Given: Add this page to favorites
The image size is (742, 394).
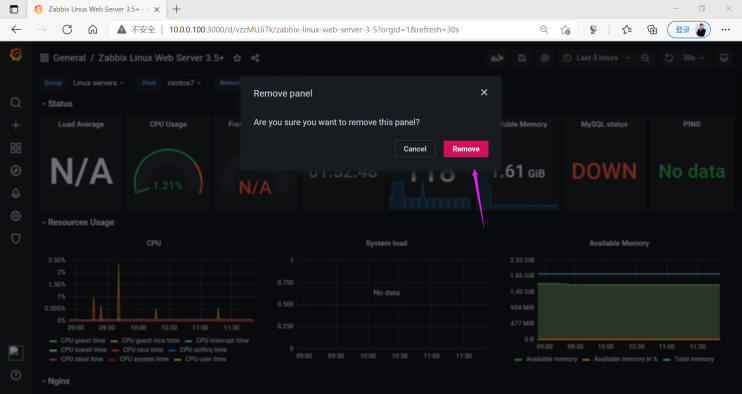Looking at the screenshot, I should [565, 30].
